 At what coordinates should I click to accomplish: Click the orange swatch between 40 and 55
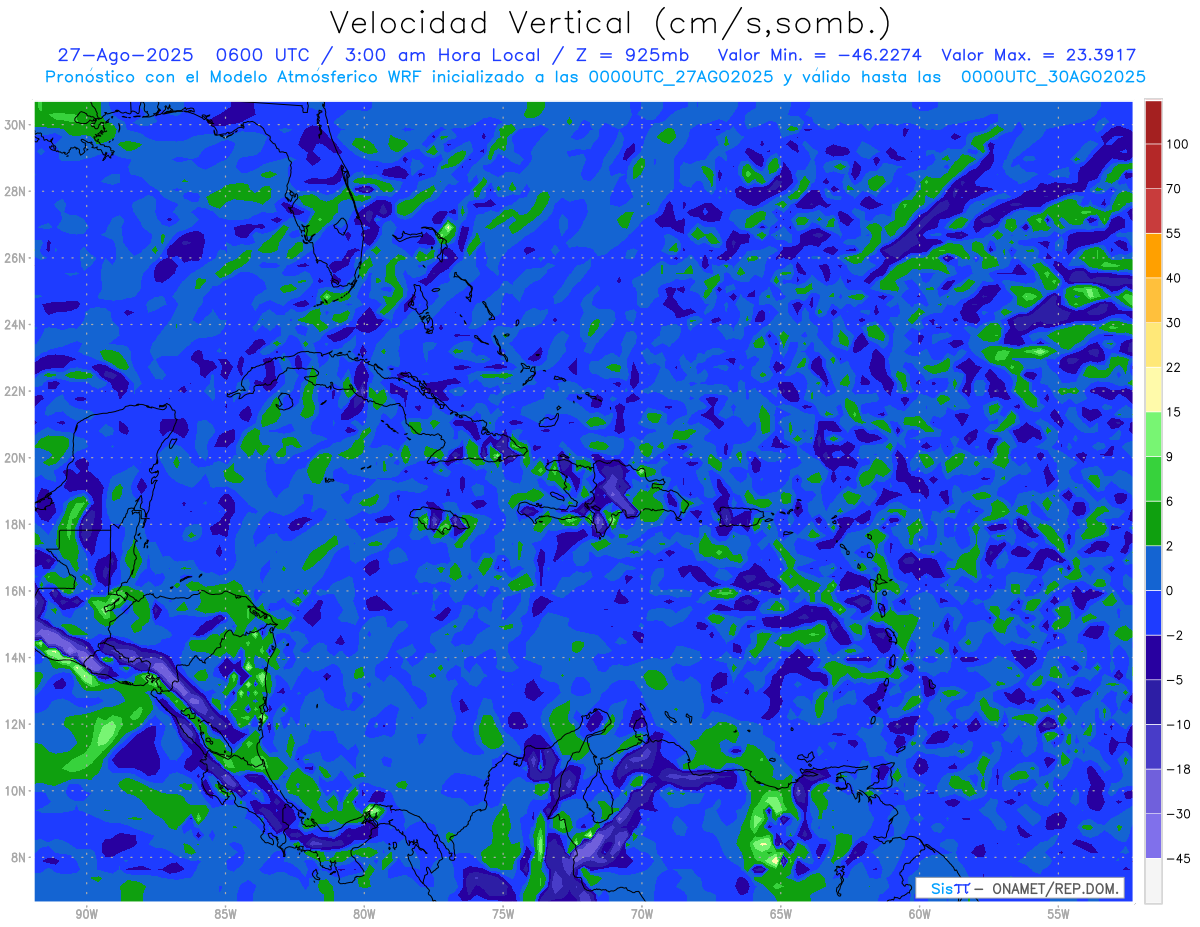(x=1153, y=255)
